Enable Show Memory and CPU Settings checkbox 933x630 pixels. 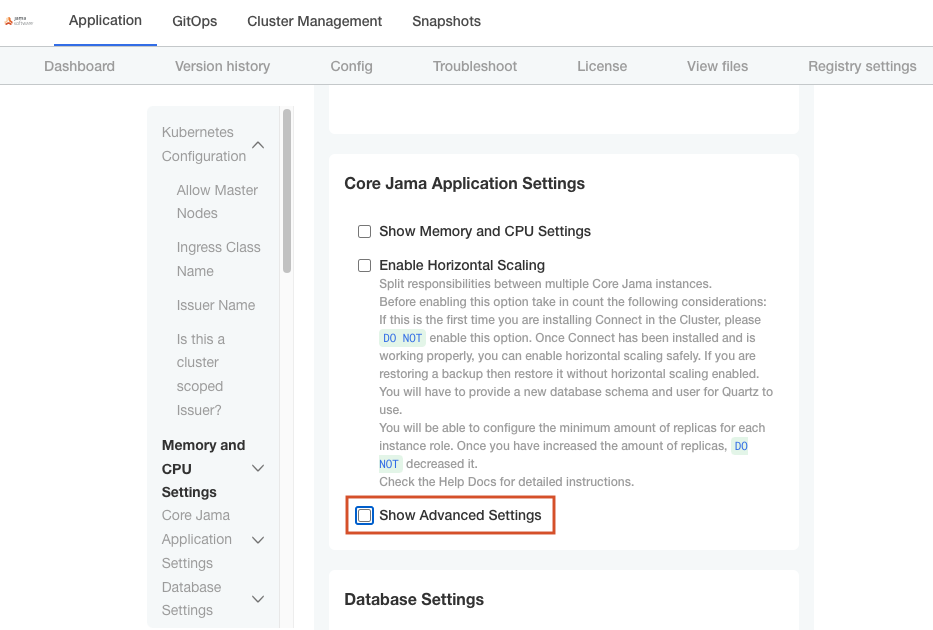point(364,231)
